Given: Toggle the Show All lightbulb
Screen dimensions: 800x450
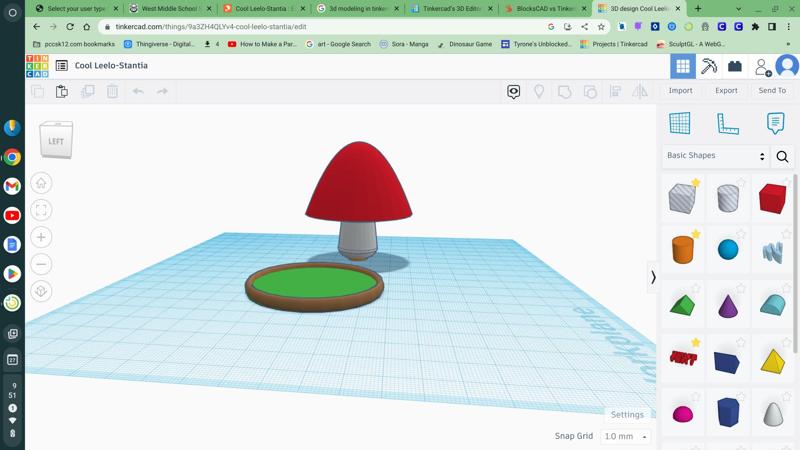Looking at the screenshot, I should [539, 91].
